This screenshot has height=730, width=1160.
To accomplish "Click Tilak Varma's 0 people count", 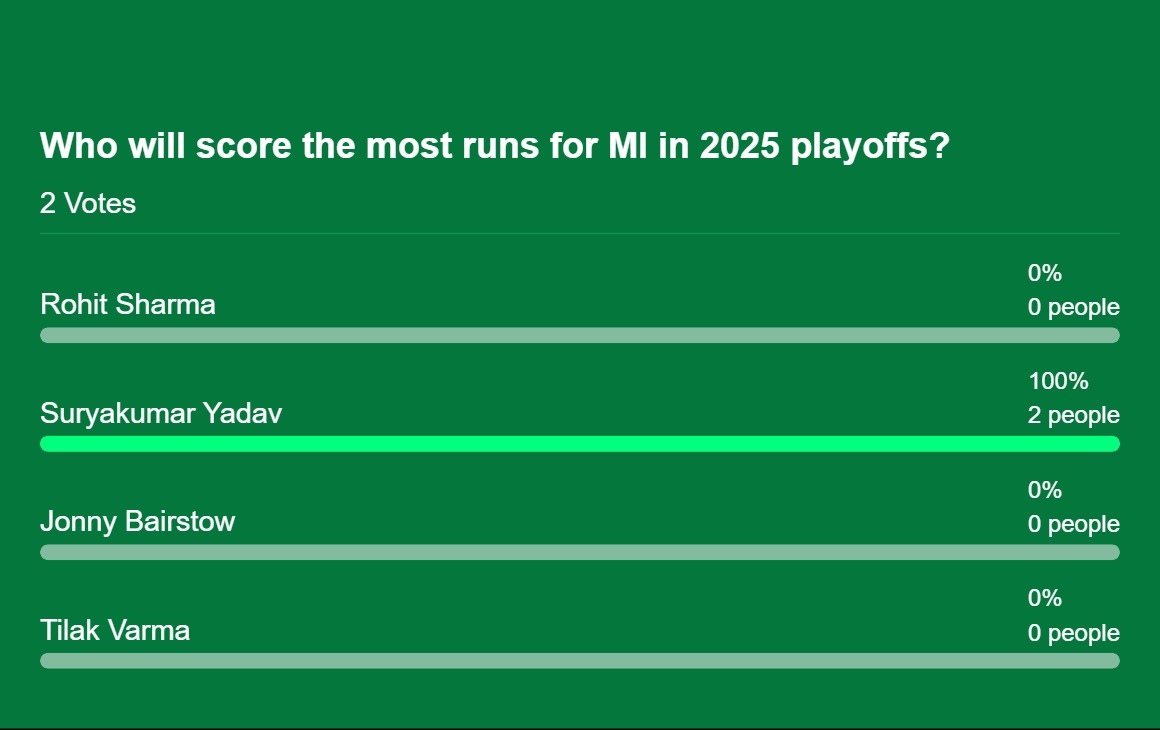I will (1073, 632).
